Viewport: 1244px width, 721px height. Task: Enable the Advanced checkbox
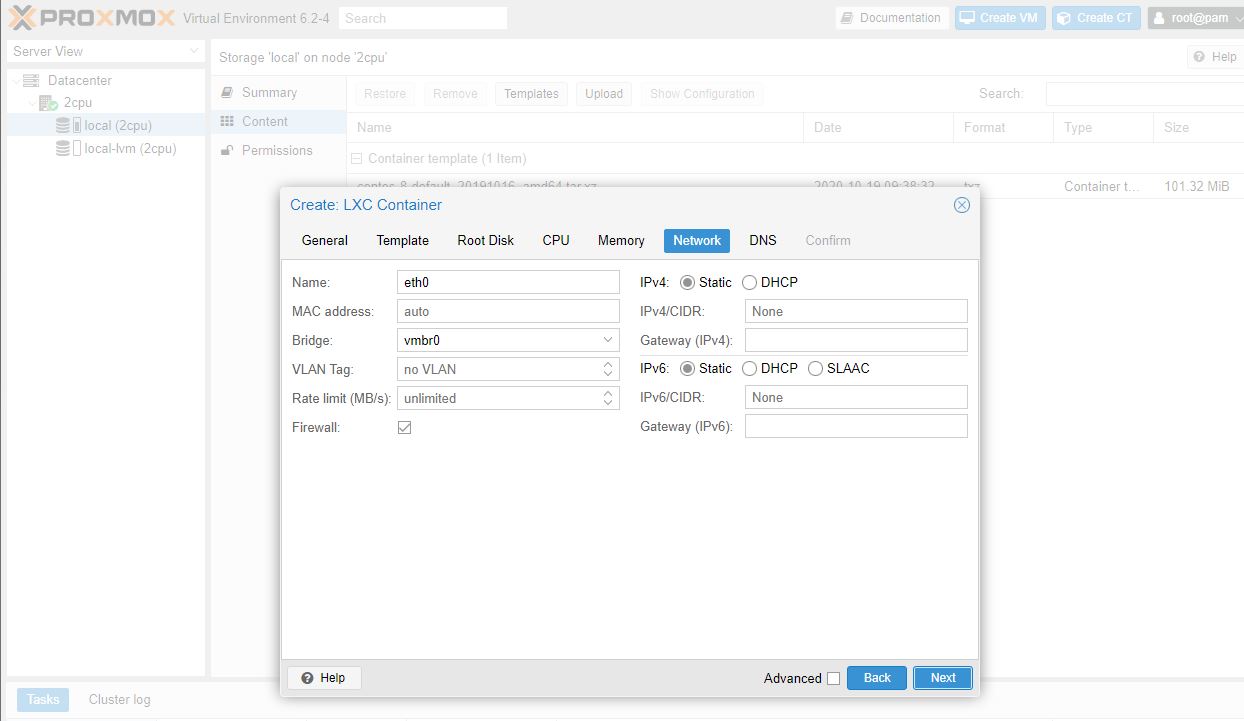click(833, 678)
